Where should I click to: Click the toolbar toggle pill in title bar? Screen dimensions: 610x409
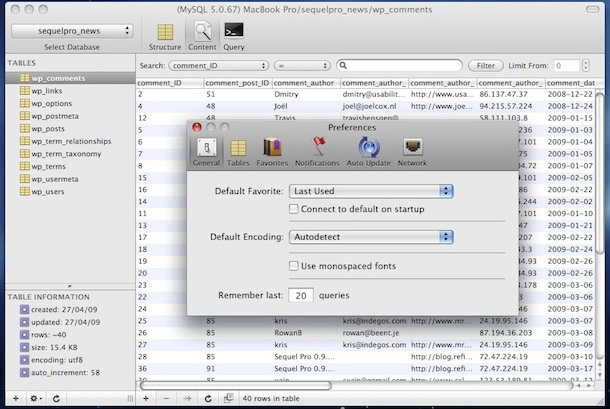[593, 9]
